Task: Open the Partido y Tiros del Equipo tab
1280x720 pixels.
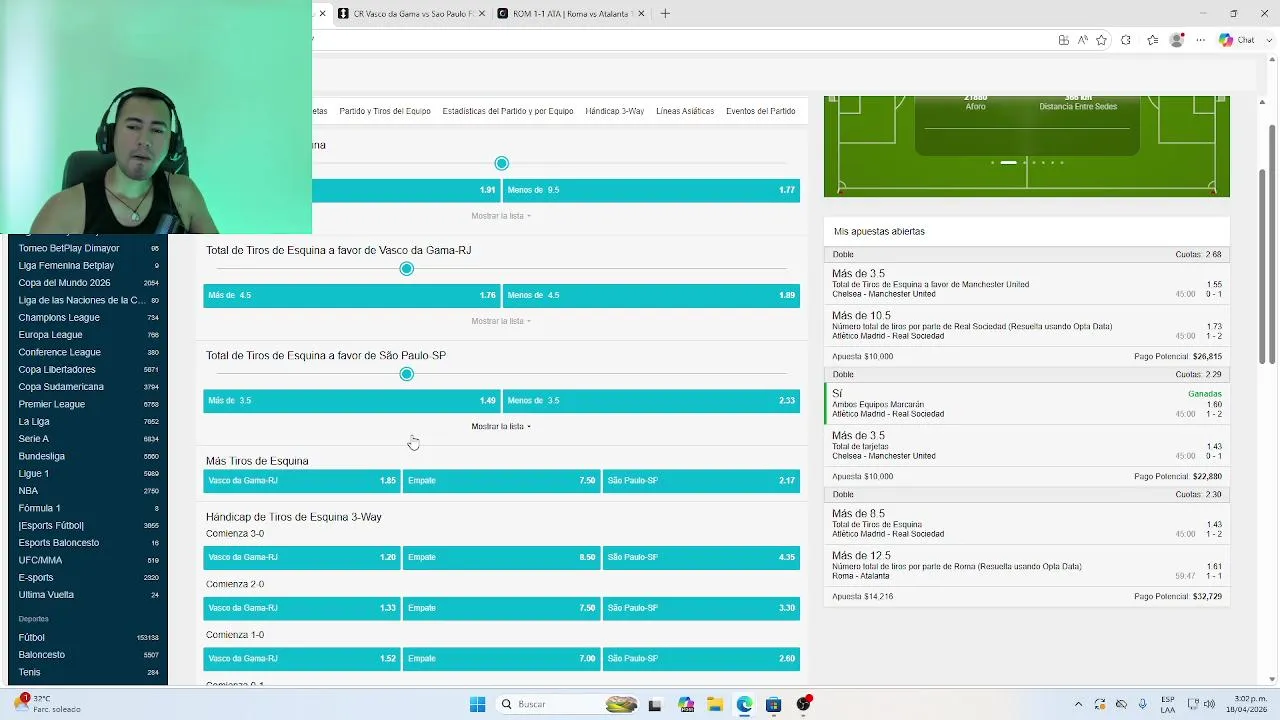Action: tap(385, 111)
